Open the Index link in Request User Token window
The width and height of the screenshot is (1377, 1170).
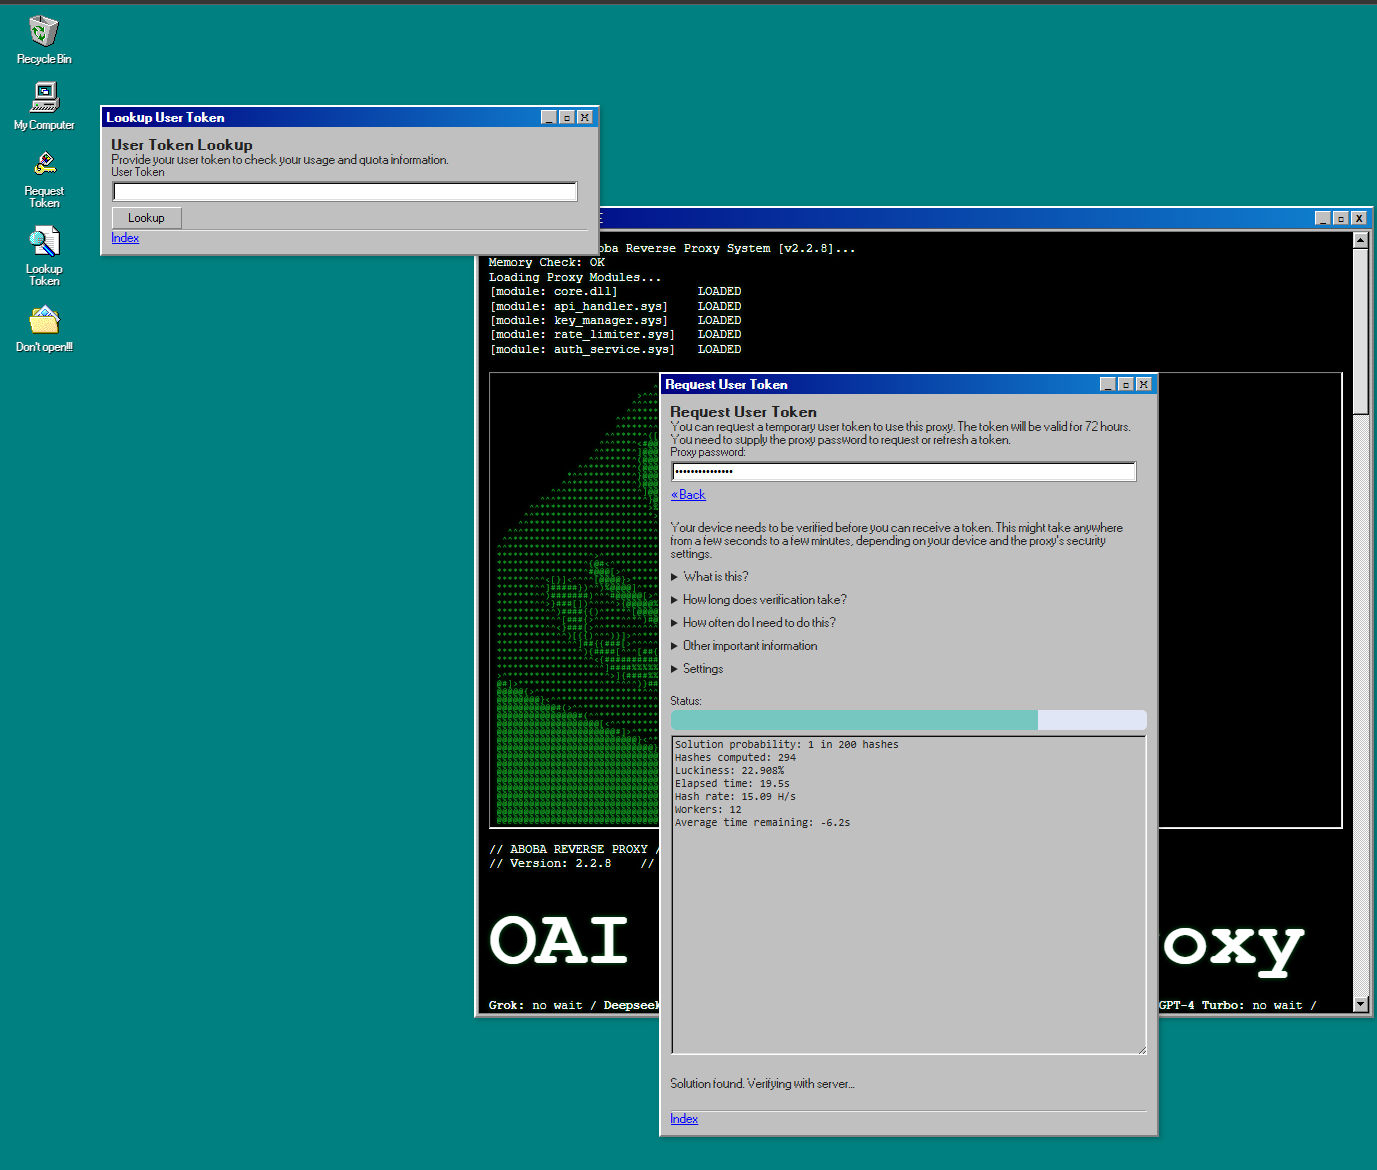pyautogui.click(x=684, y=1119)
